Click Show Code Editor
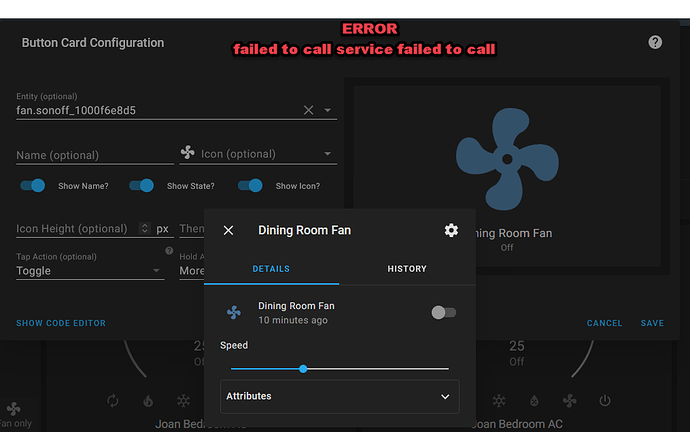Viewport: 690px width, 432px height. click(x=61, y=323)
